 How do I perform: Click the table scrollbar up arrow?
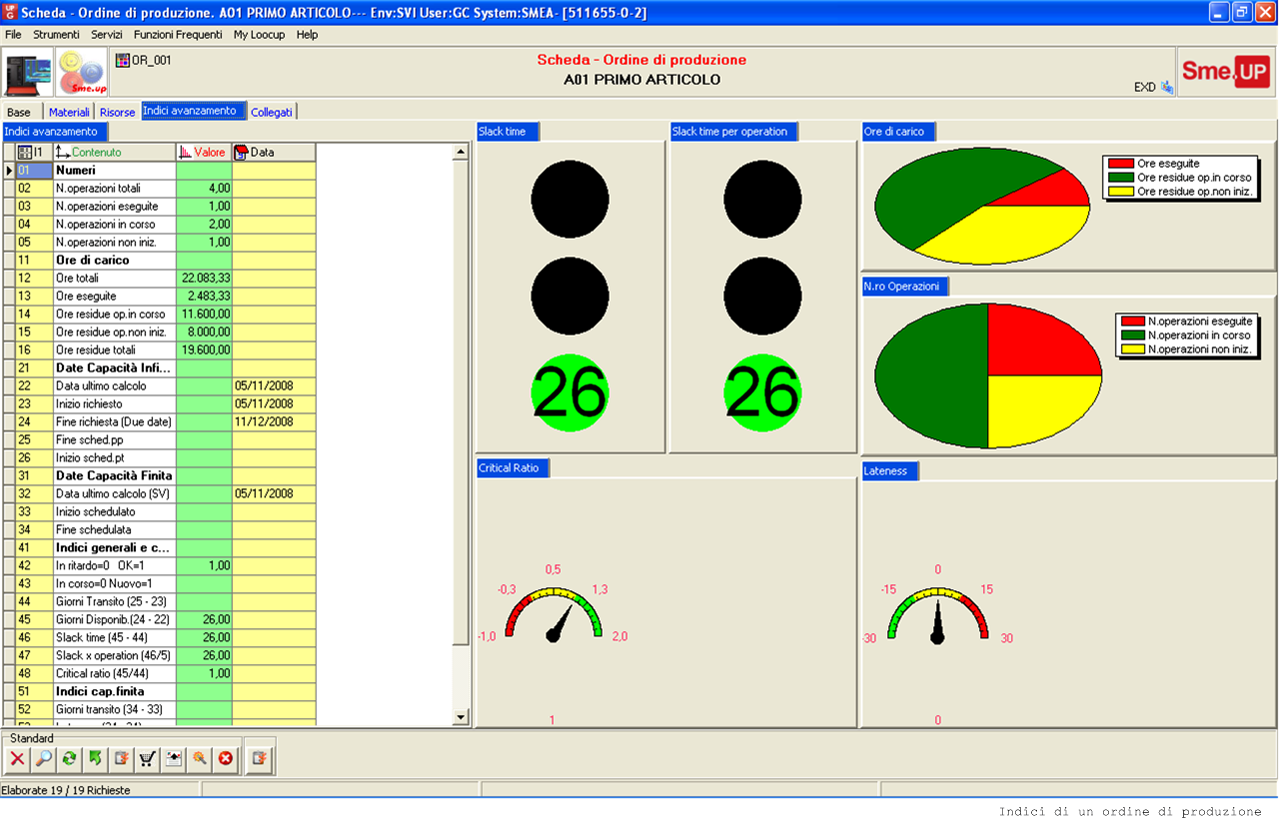coord(461,152)
